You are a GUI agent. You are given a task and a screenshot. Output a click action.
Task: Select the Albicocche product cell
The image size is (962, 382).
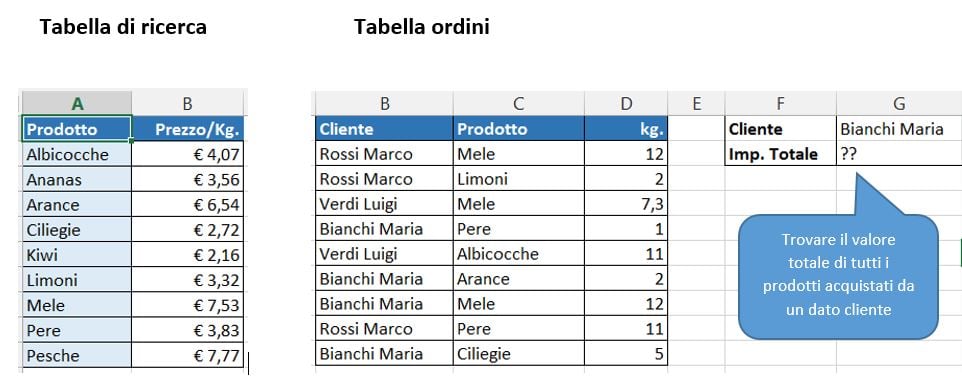[x=77, y=154]
